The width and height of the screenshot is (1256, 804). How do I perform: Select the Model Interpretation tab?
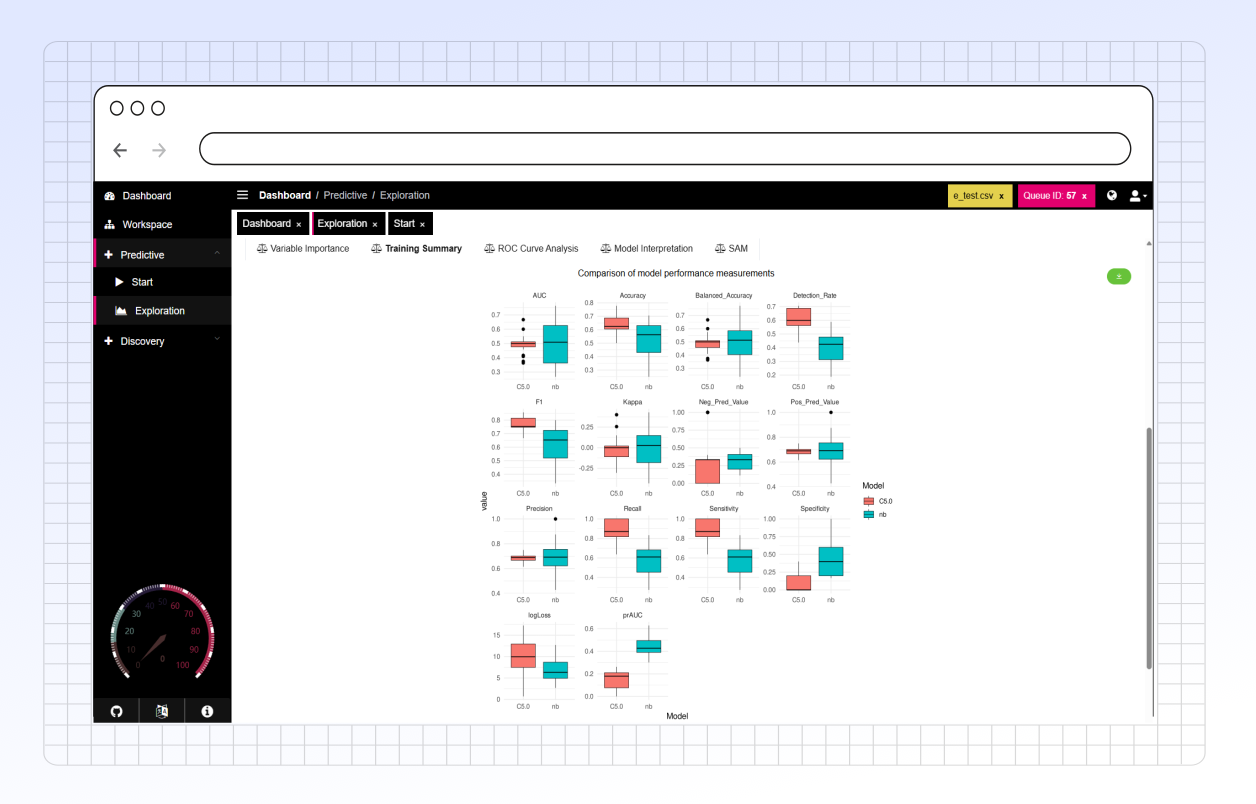pos(646,248)
